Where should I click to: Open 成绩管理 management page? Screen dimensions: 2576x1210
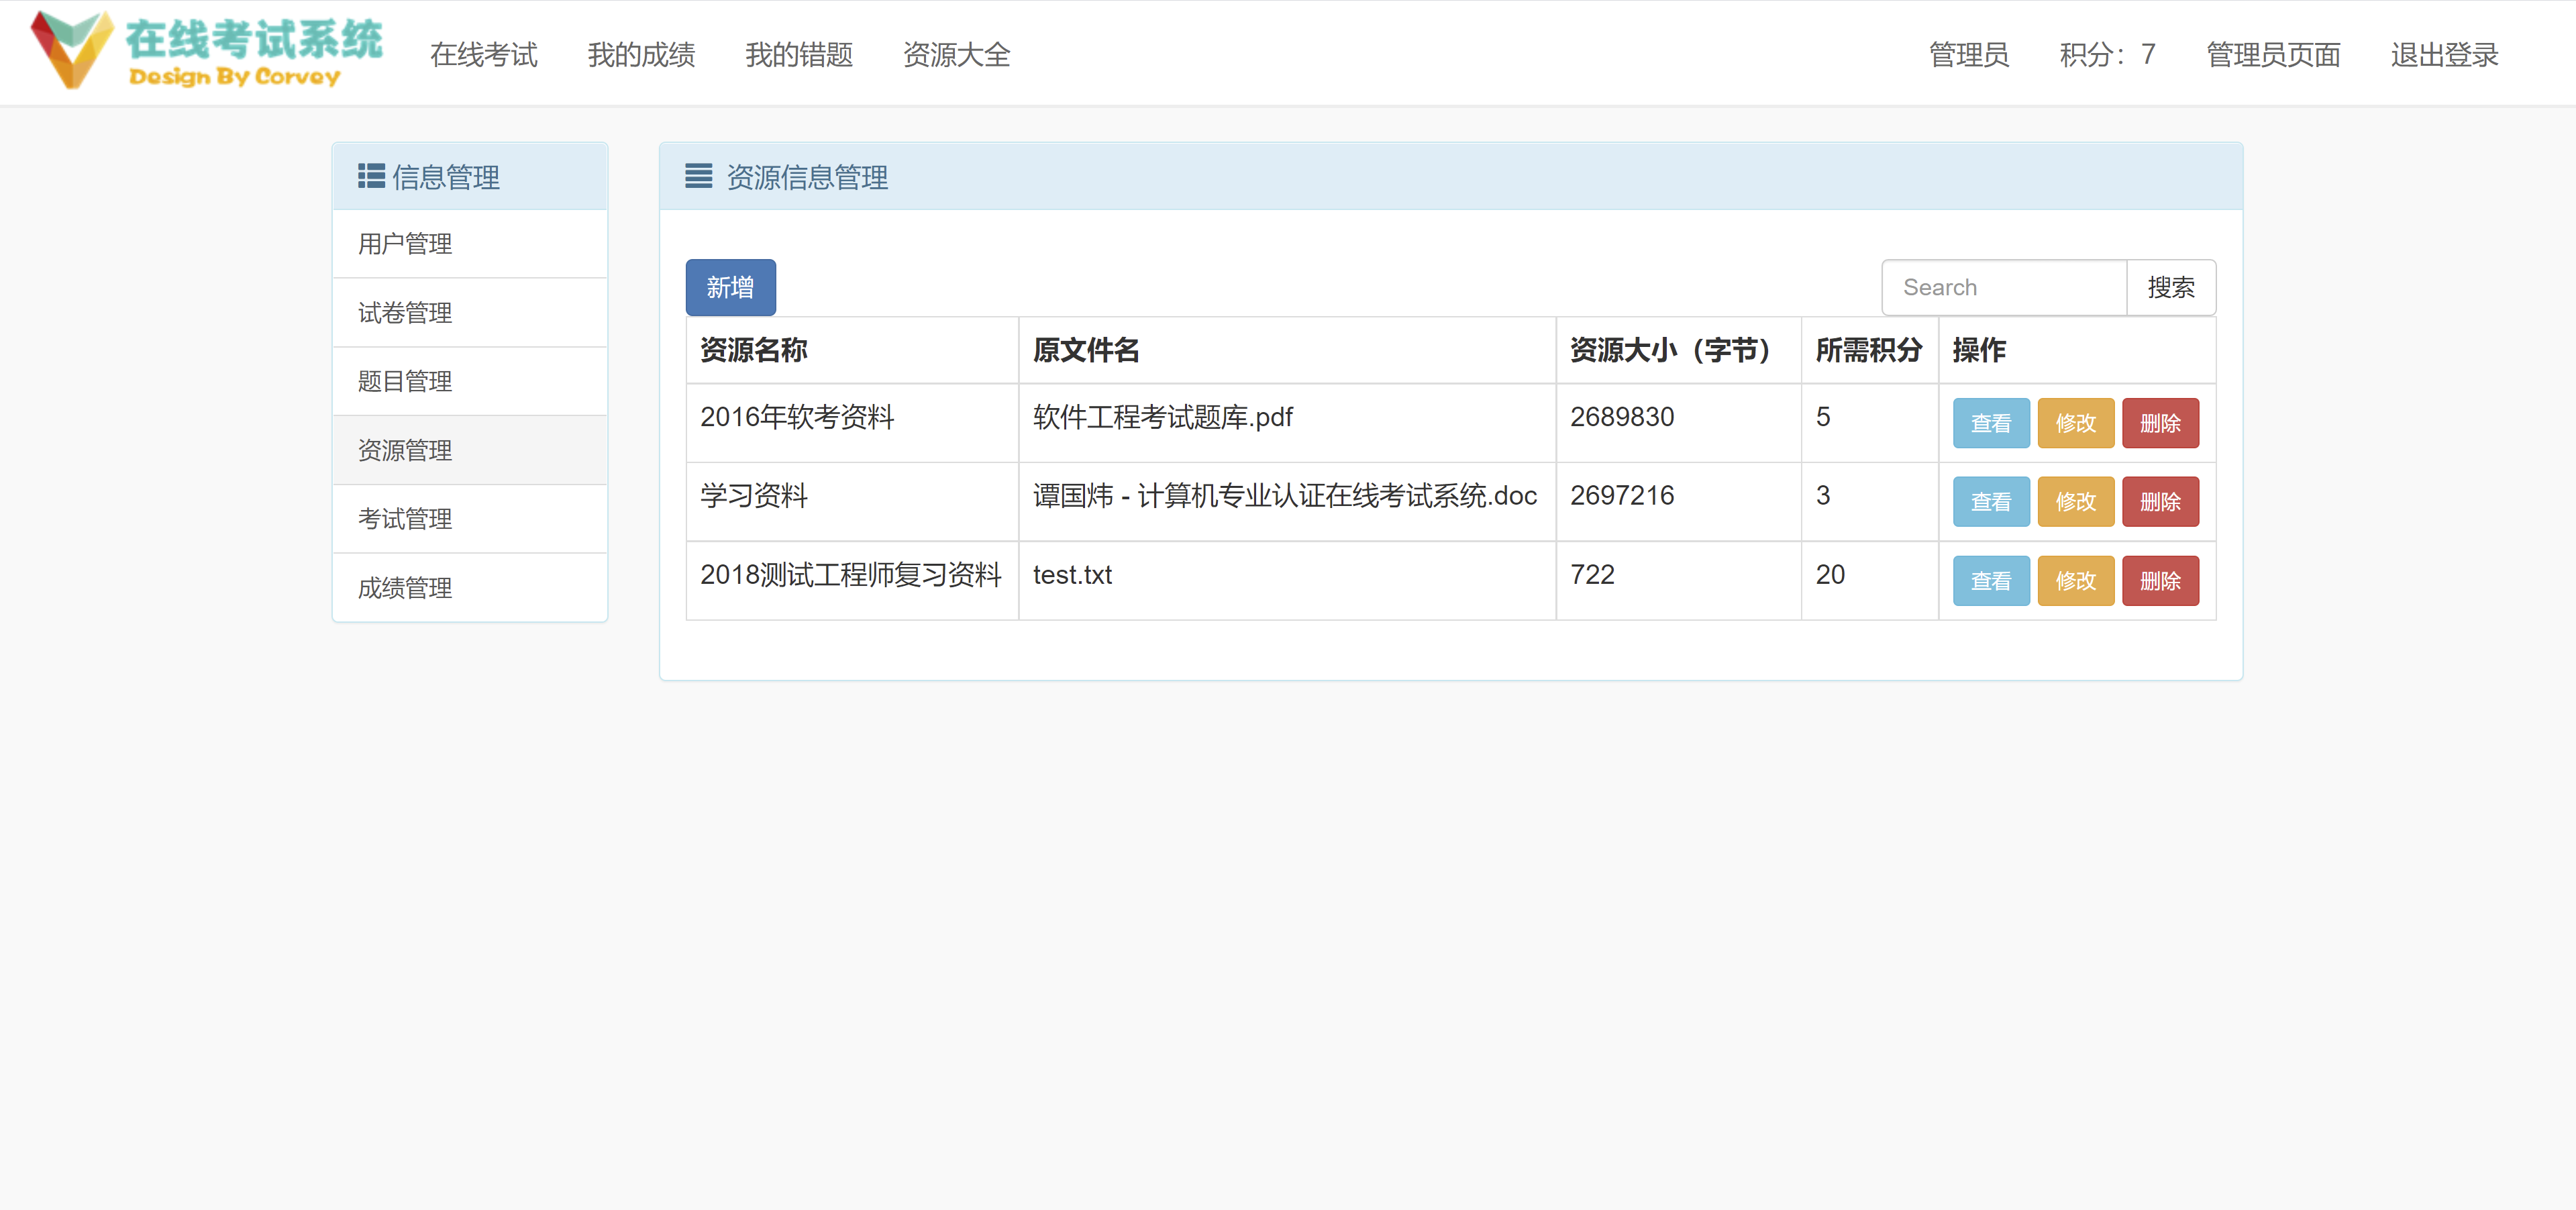coord(404,588)
